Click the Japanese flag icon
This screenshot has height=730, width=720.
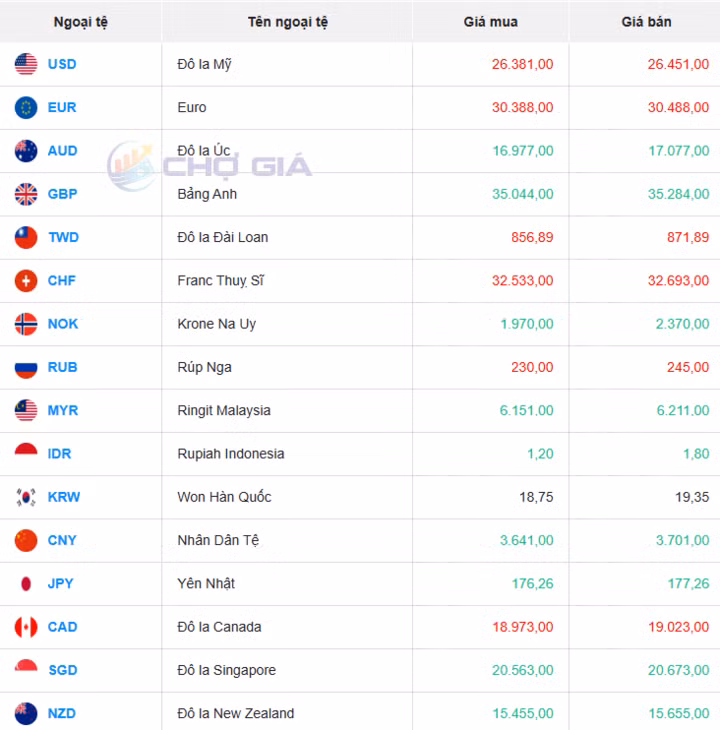pos(26,583)
